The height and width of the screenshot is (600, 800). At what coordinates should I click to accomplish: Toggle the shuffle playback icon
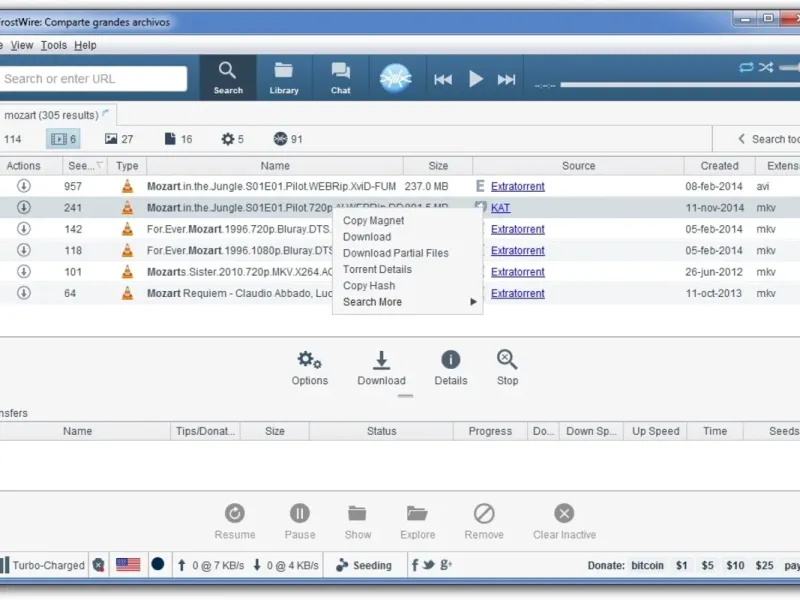click(766, 67)
